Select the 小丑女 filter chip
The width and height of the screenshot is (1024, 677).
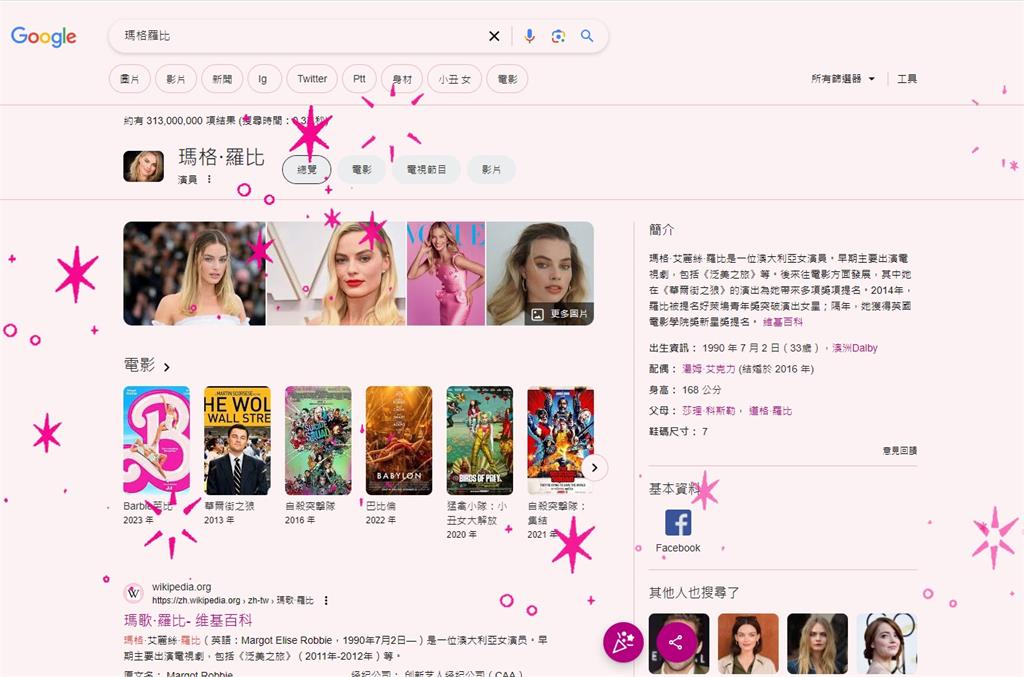click(455, 79)
